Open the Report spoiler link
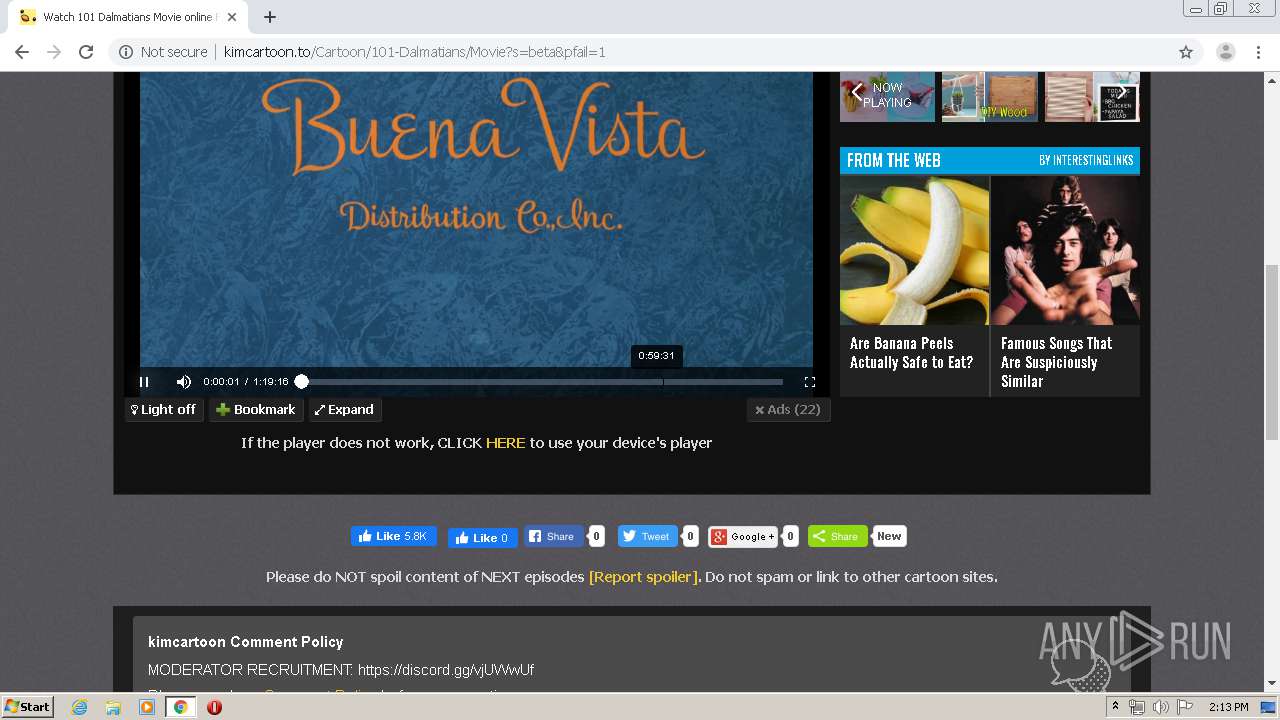Viewport: 1280px width, 720px height. pos(643,577)
